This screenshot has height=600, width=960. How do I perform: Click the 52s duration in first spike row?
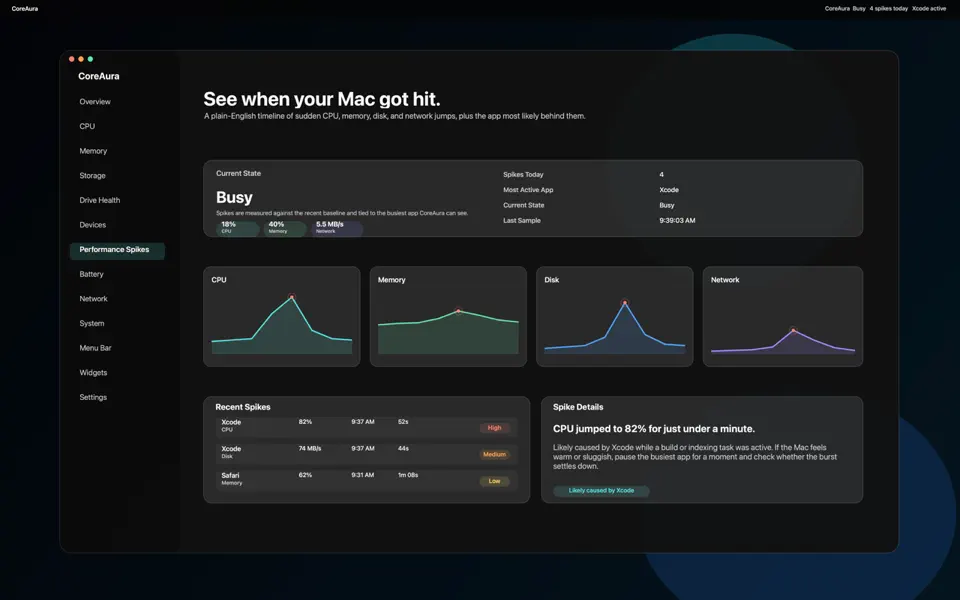[x=403, y=422]
